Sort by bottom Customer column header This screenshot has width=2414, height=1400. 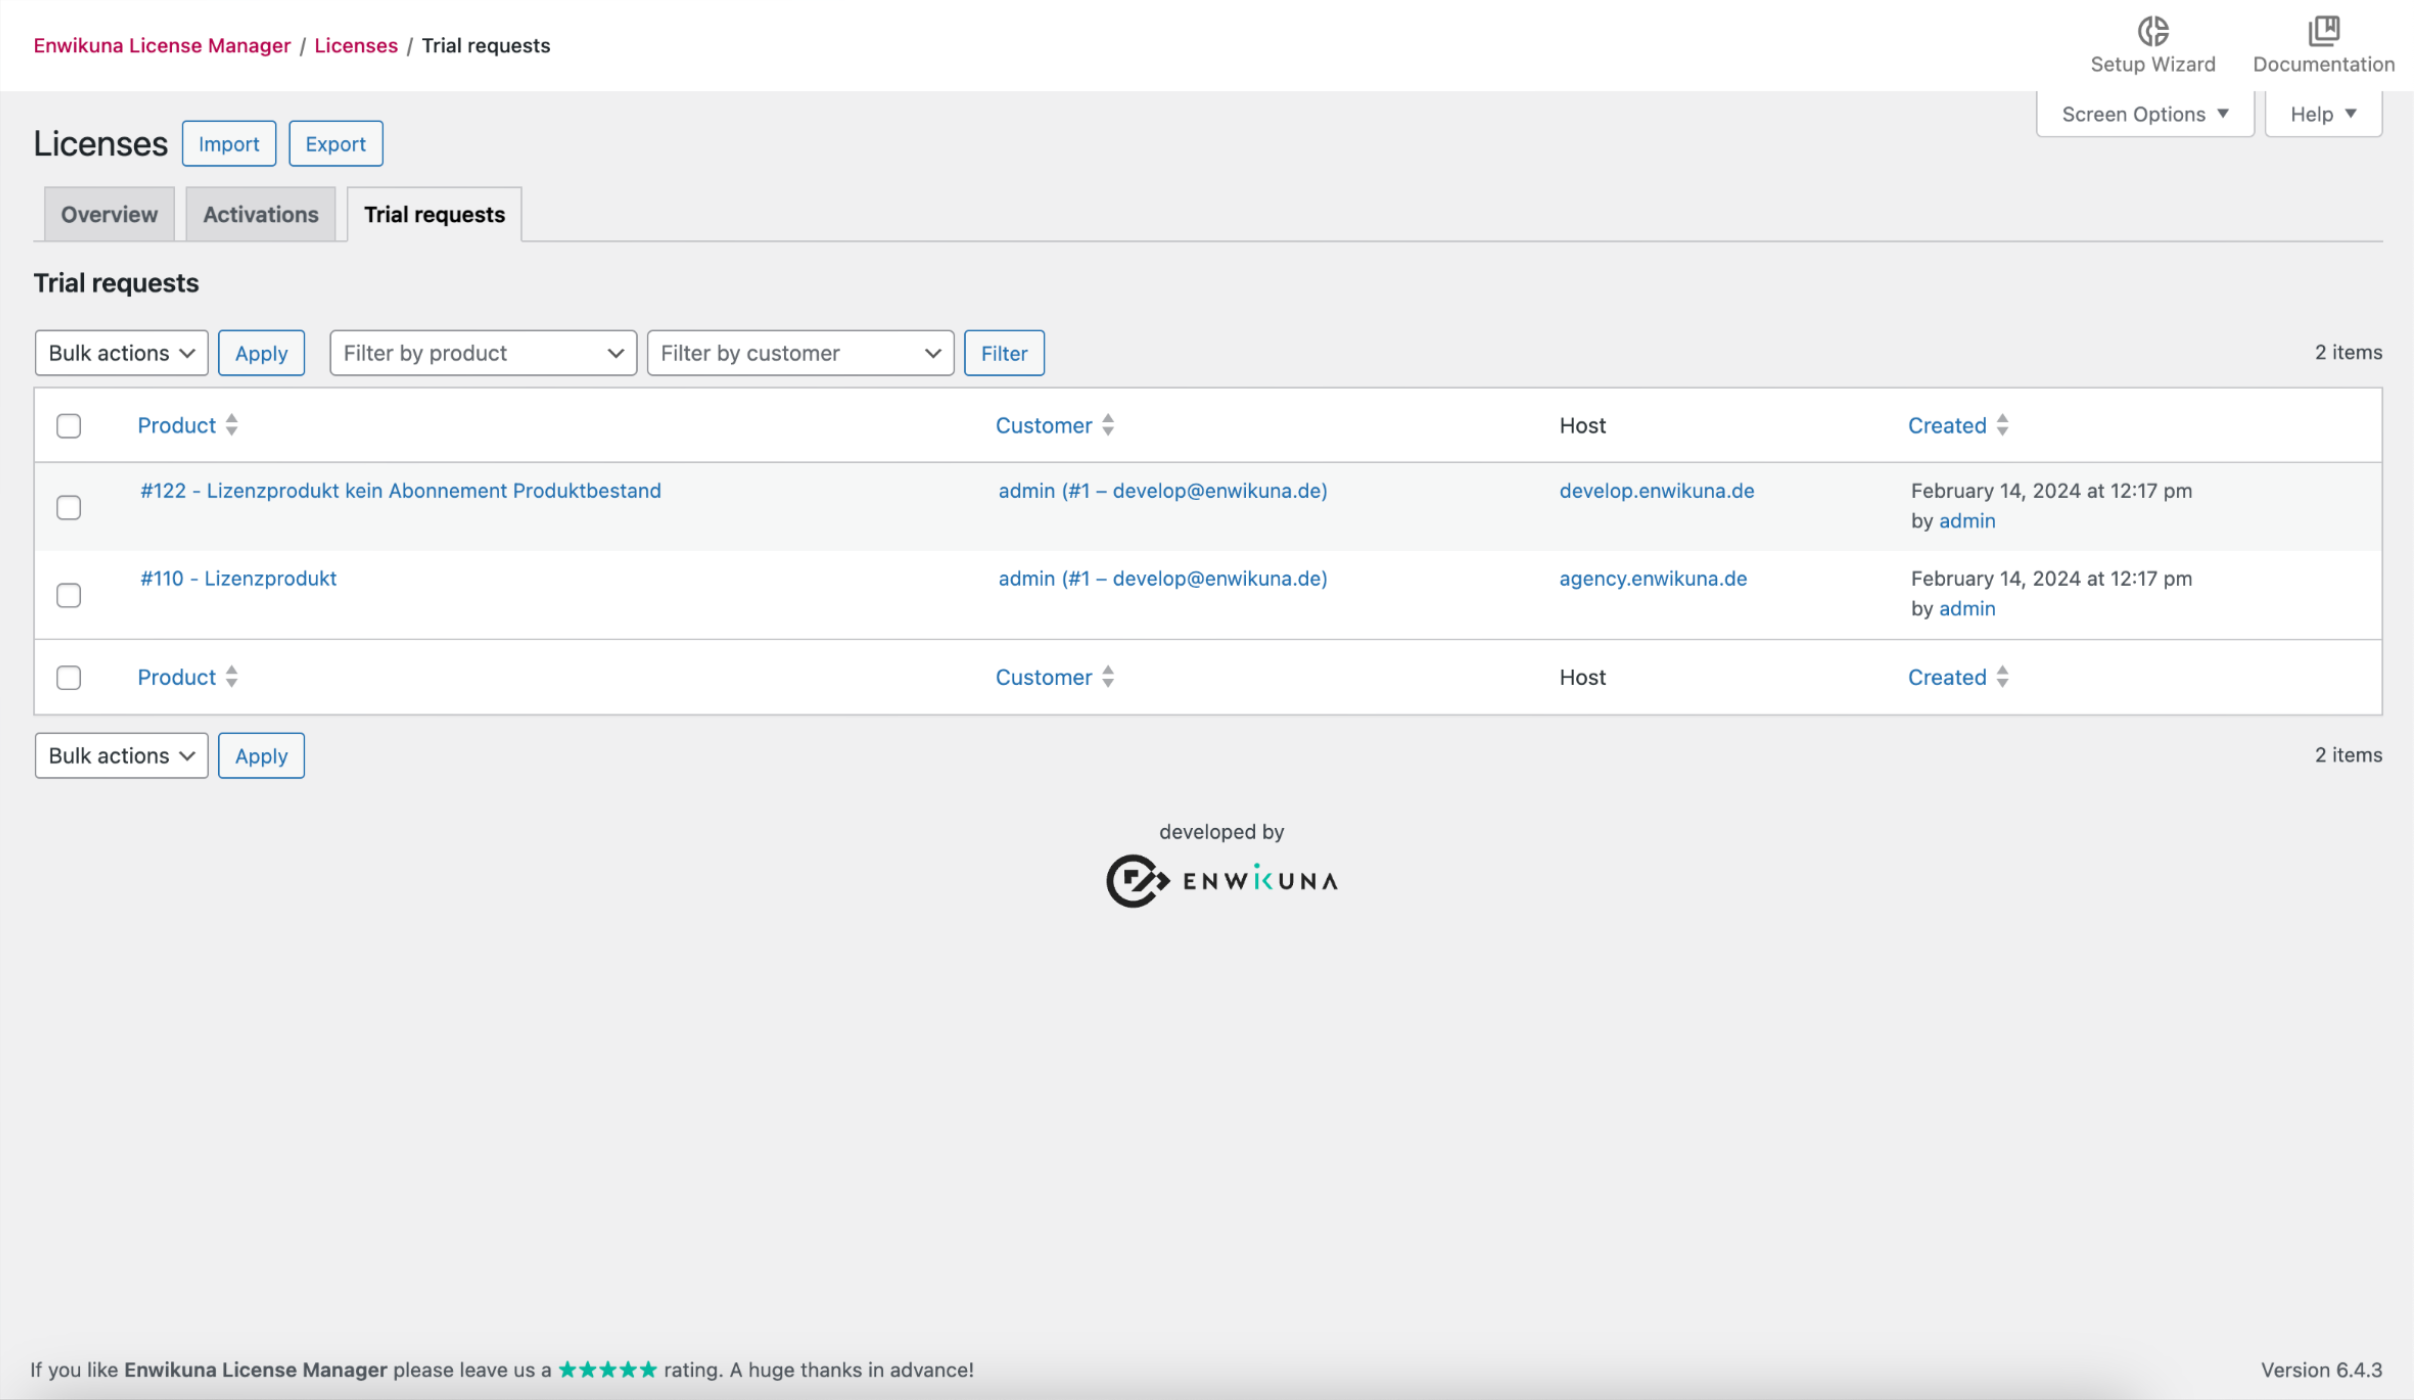[1043, 677]
